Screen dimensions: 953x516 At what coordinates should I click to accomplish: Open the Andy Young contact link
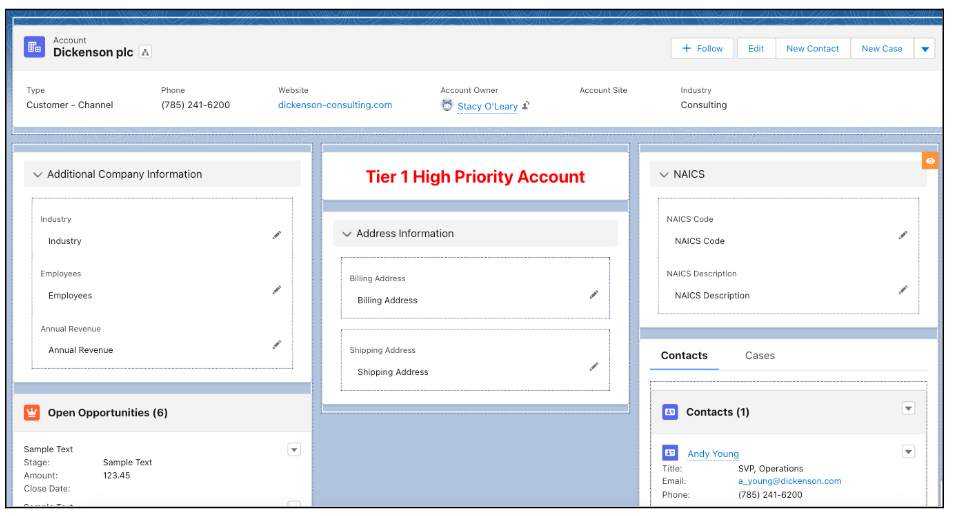(713, 453)
